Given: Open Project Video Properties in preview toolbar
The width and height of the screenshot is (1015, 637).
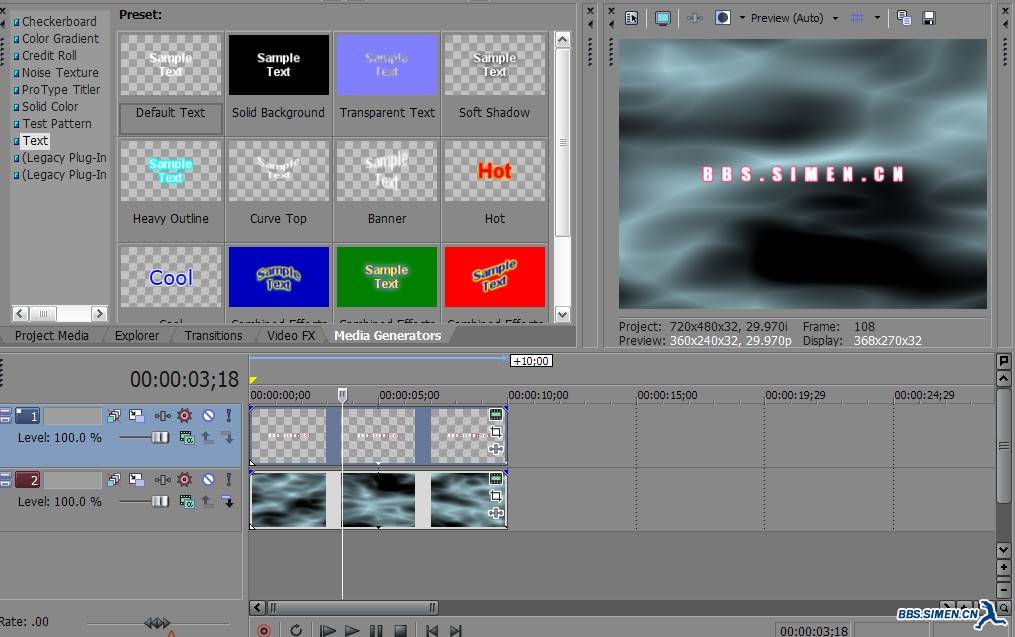Looking at the screenshot, I should [x=631, y=18].
